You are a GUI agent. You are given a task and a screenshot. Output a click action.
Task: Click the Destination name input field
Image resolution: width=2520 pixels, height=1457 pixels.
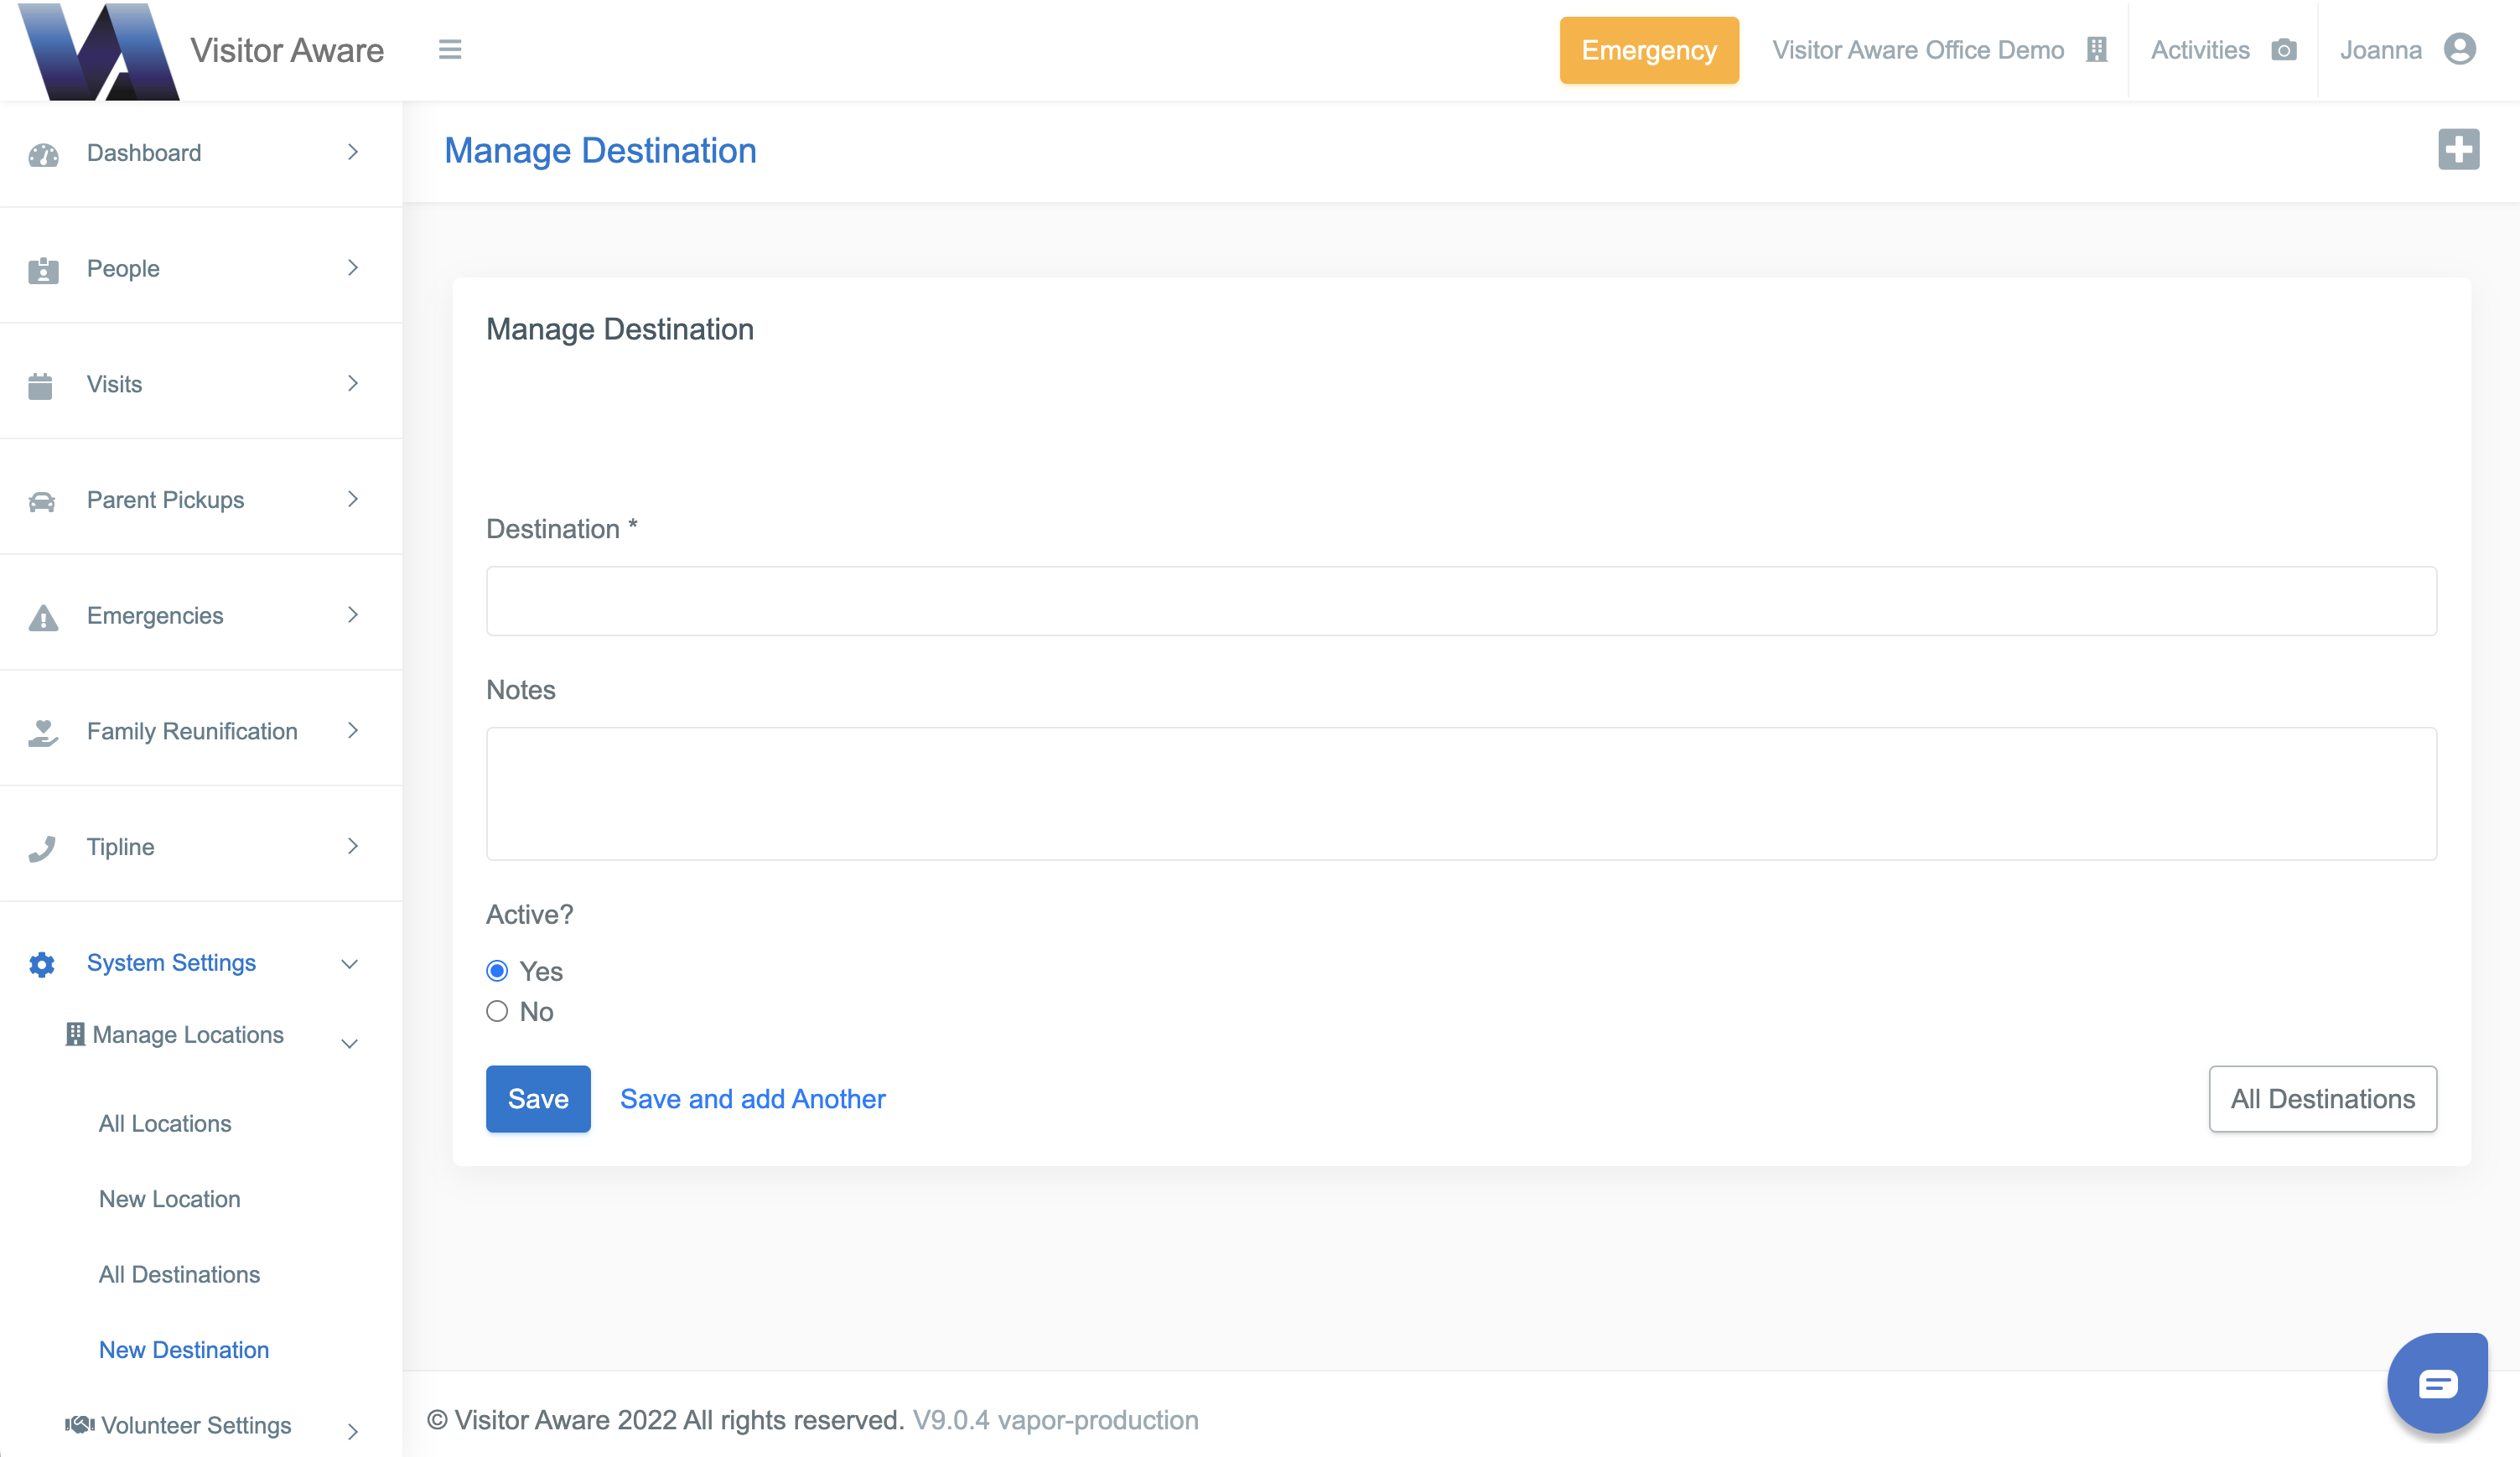pos(1461,601)
